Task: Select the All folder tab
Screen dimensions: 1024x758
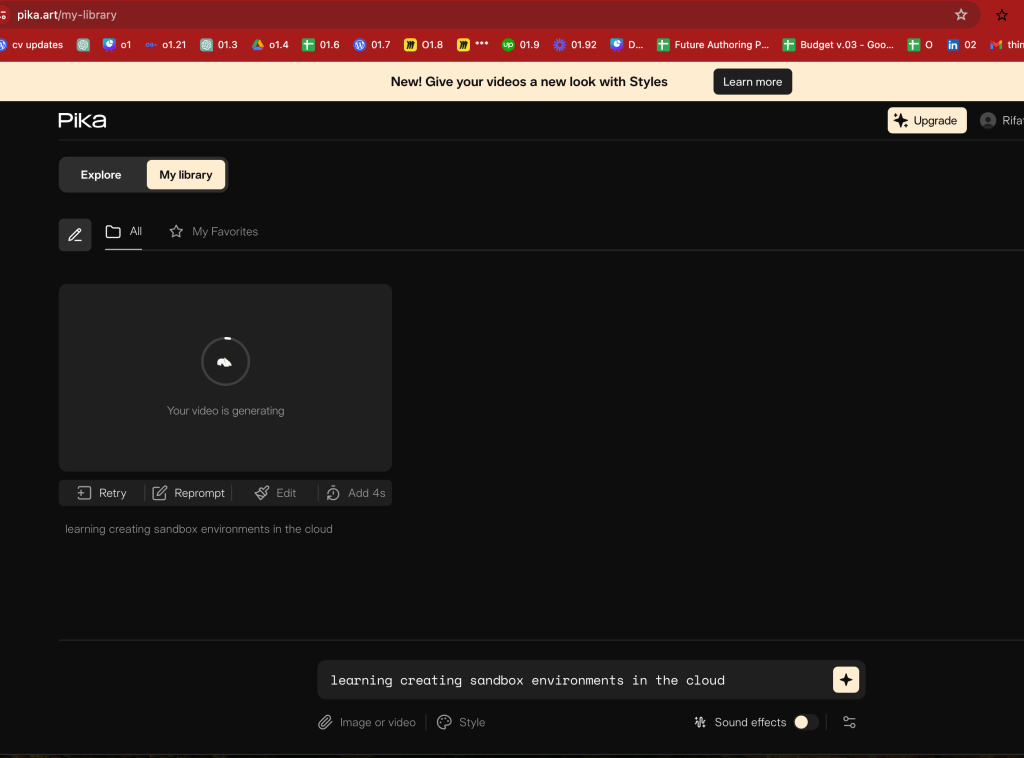Action: [x=123, y=232]
